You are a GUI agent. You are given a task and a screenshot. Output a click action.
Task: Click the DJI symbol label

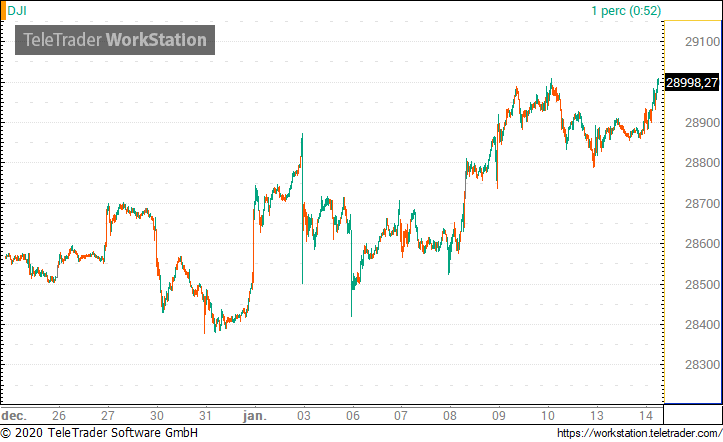tap(17, 10)
